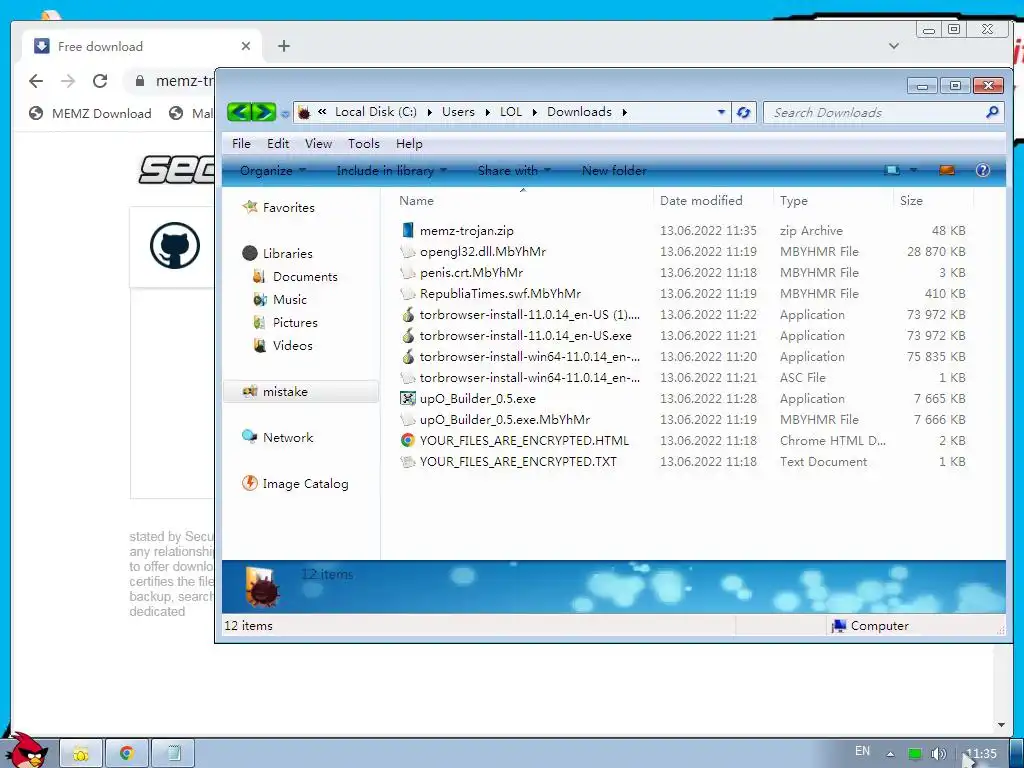Open Include in library dropdown
The width and height of the screenshot is (1024, 768).
pos(392,170)
